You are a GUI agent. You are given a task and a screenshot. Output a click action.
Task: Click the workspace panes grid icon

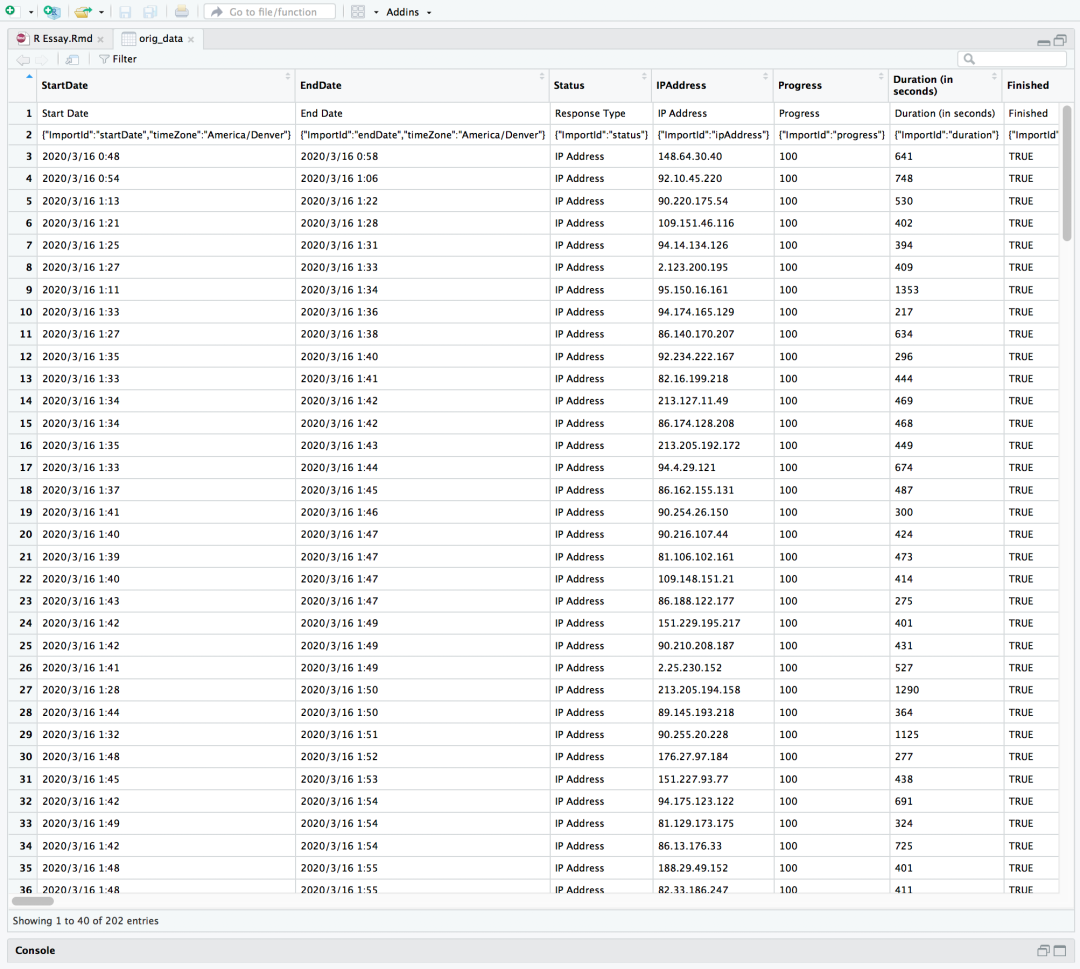pos(358,12)
